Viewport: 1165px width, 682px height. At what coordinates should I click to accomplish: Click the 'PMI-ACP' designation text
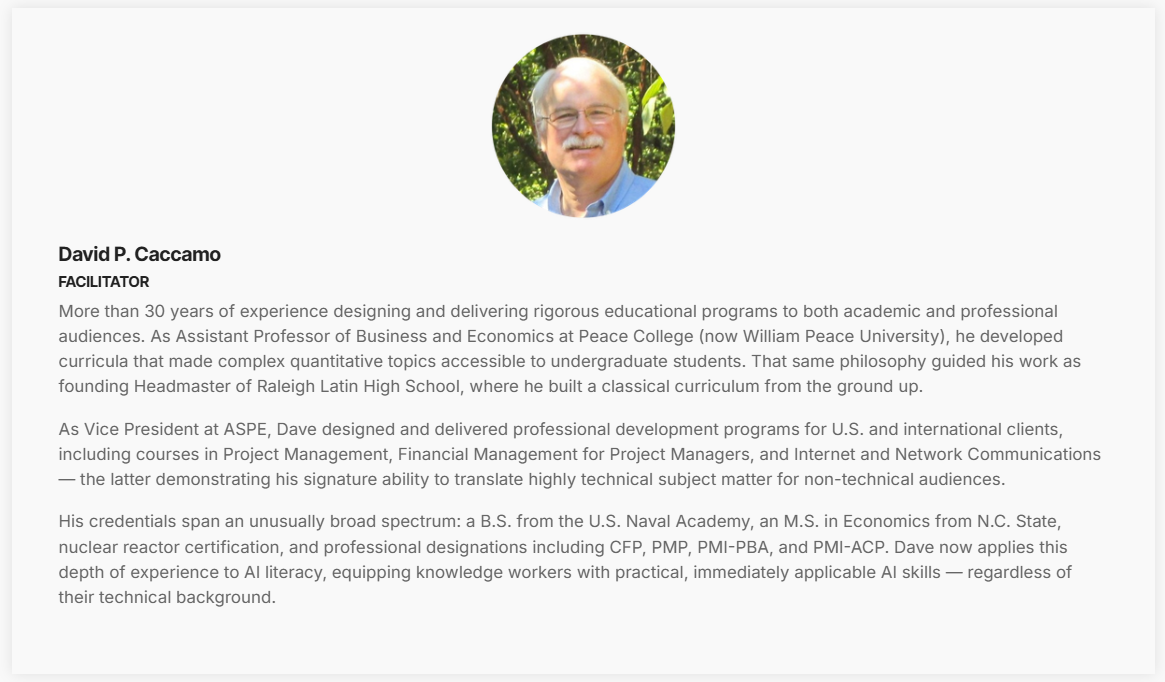[x=849, y=548]
